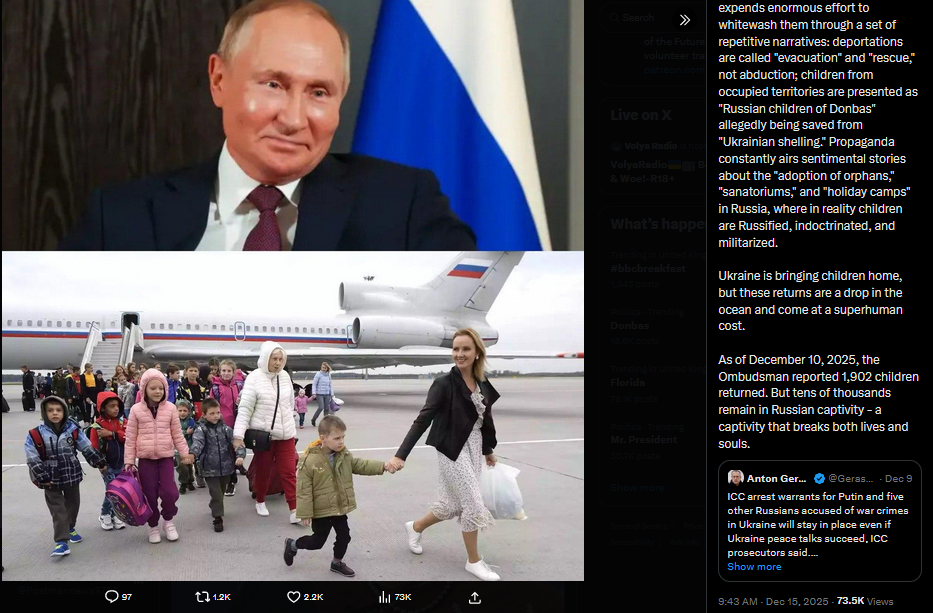Open the Dec 9 quoted tweet date
The height and width of the screenshot is (613, 933).
pos(898,478)
